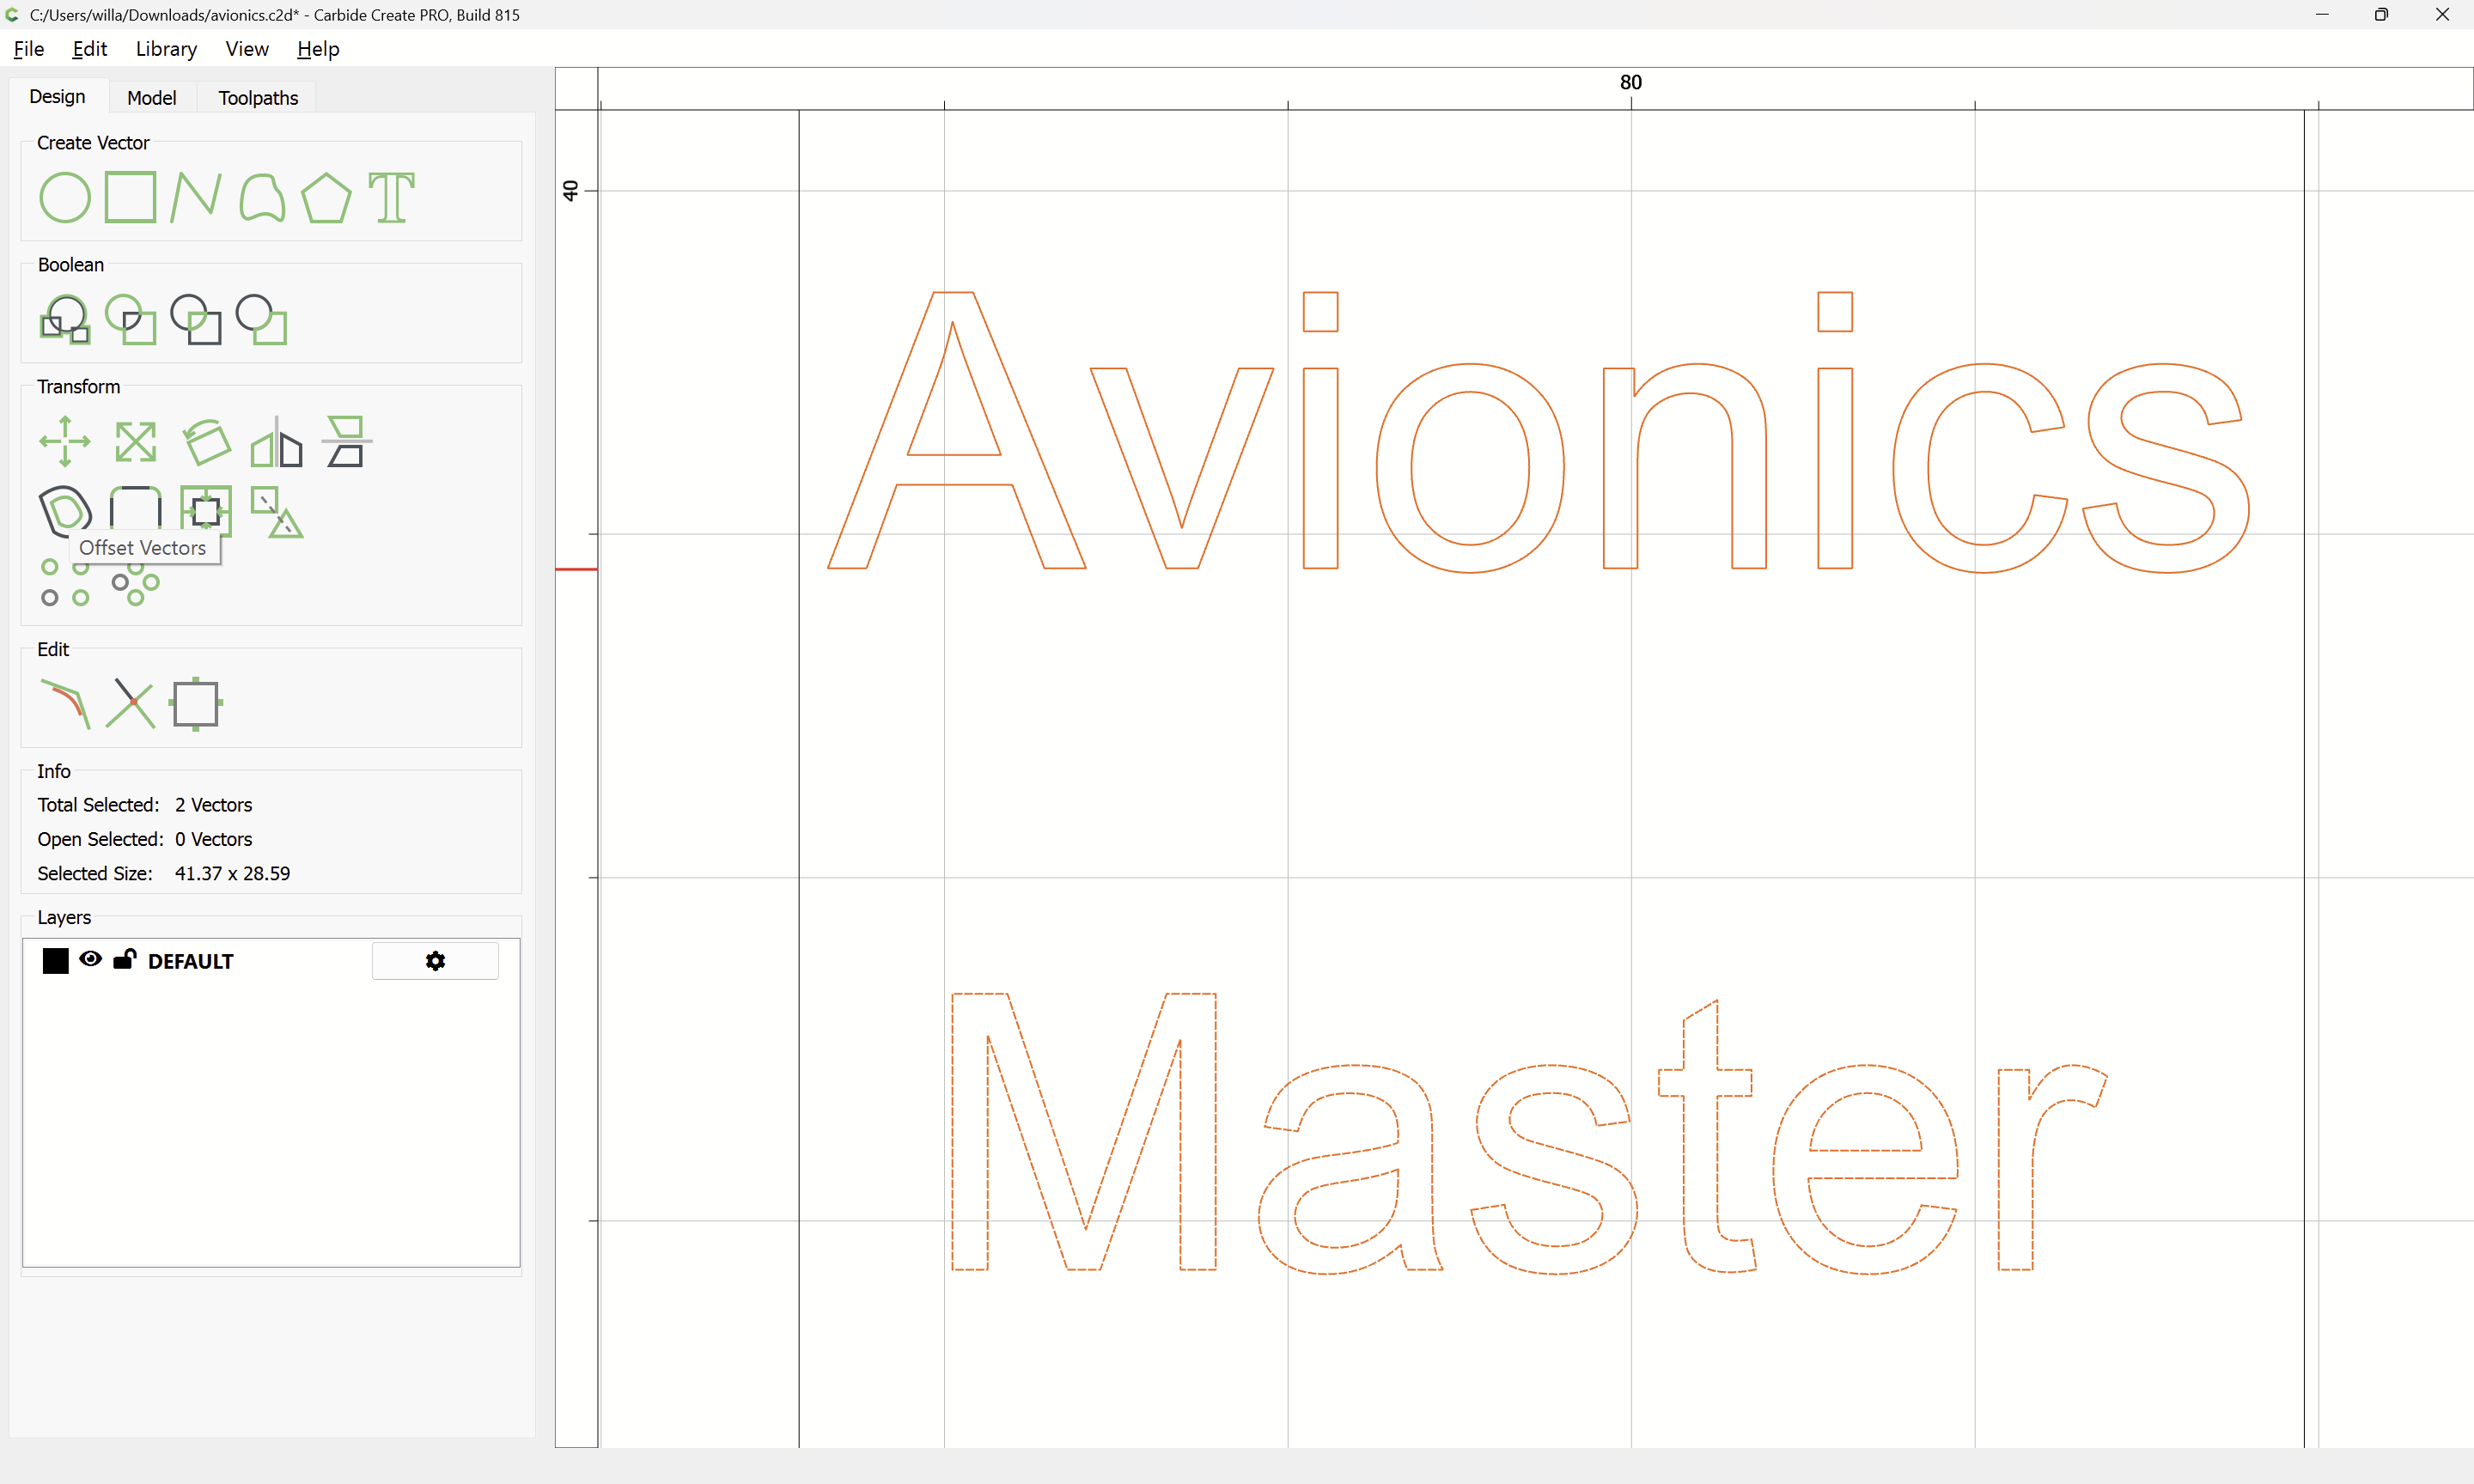Image resolution: width=2474 pixels, height=1484 pixels.
Task: Click the 40 mark on left ruler
Action: [x=571, y=190]
